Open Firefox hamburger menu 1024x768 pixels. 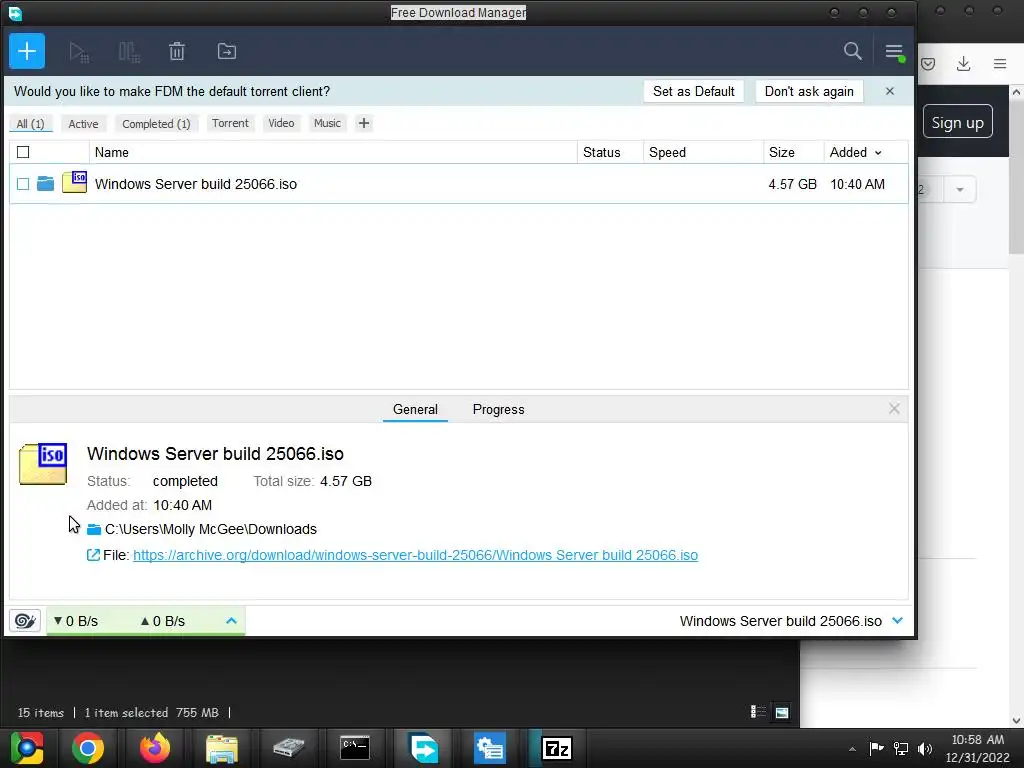(x=1000, y=63)
